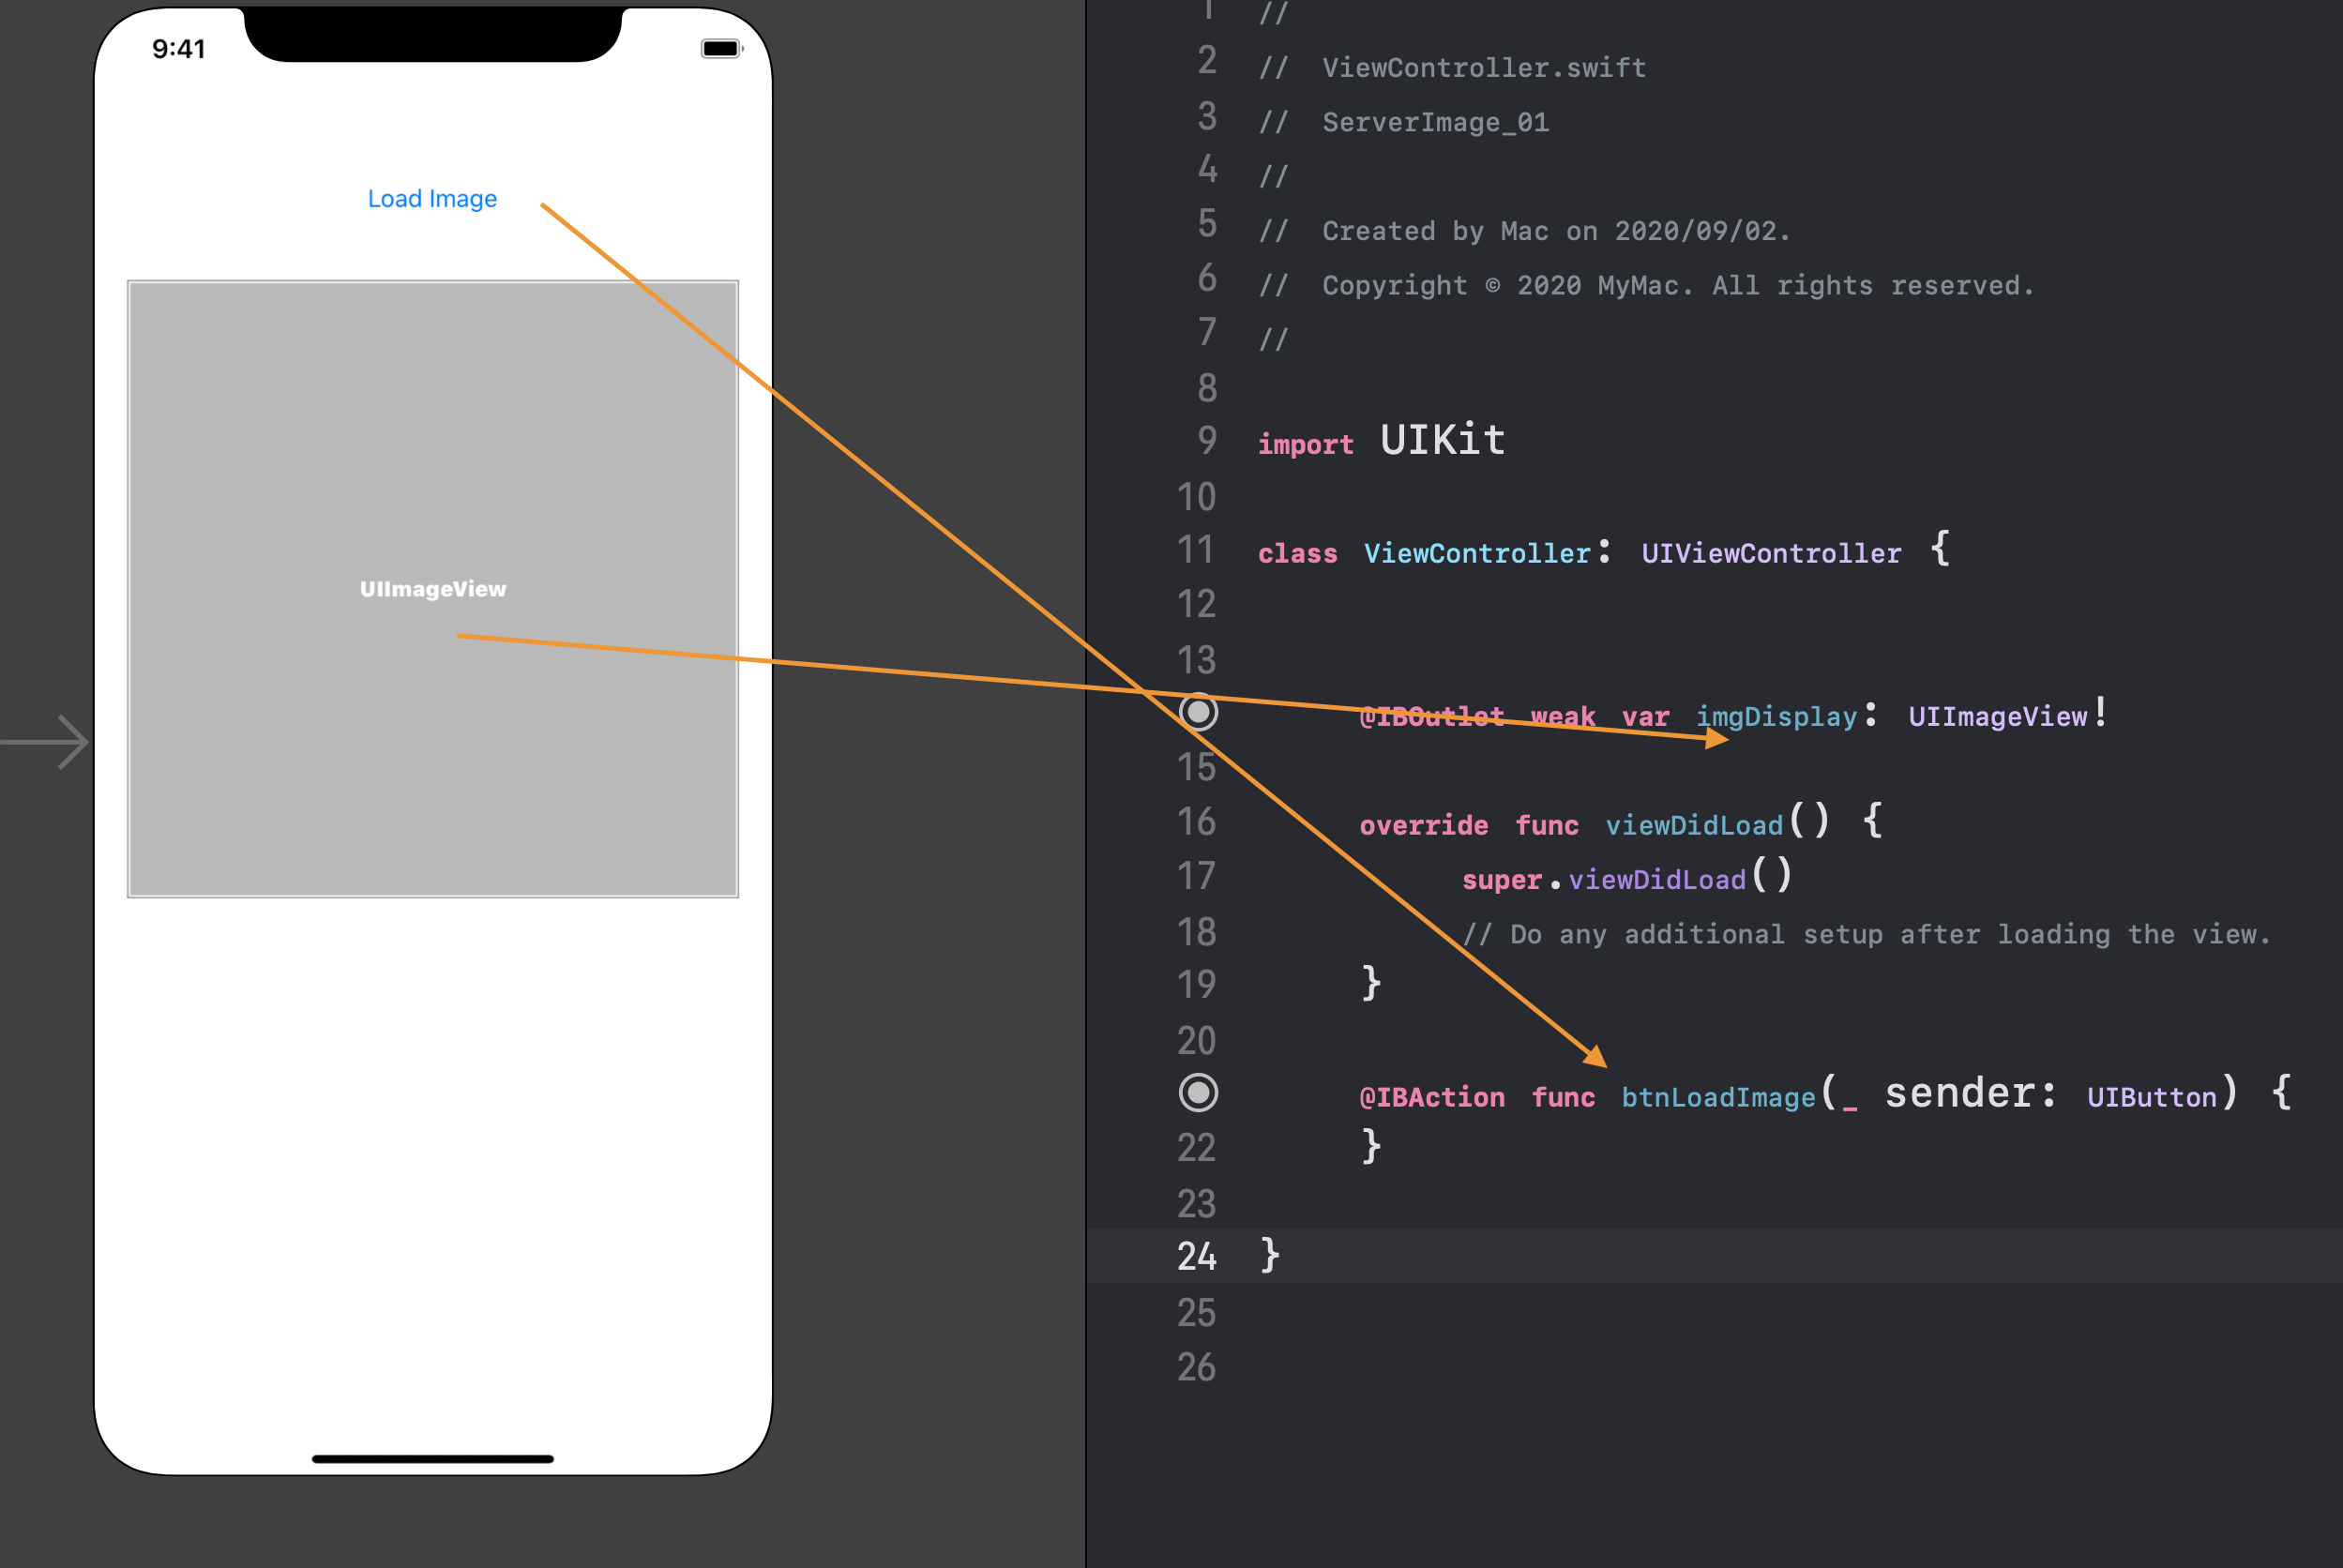Click line number 24 in the gutter
The width and height of the screenshot is (2343, 1568).
tap(1196, 1256)
